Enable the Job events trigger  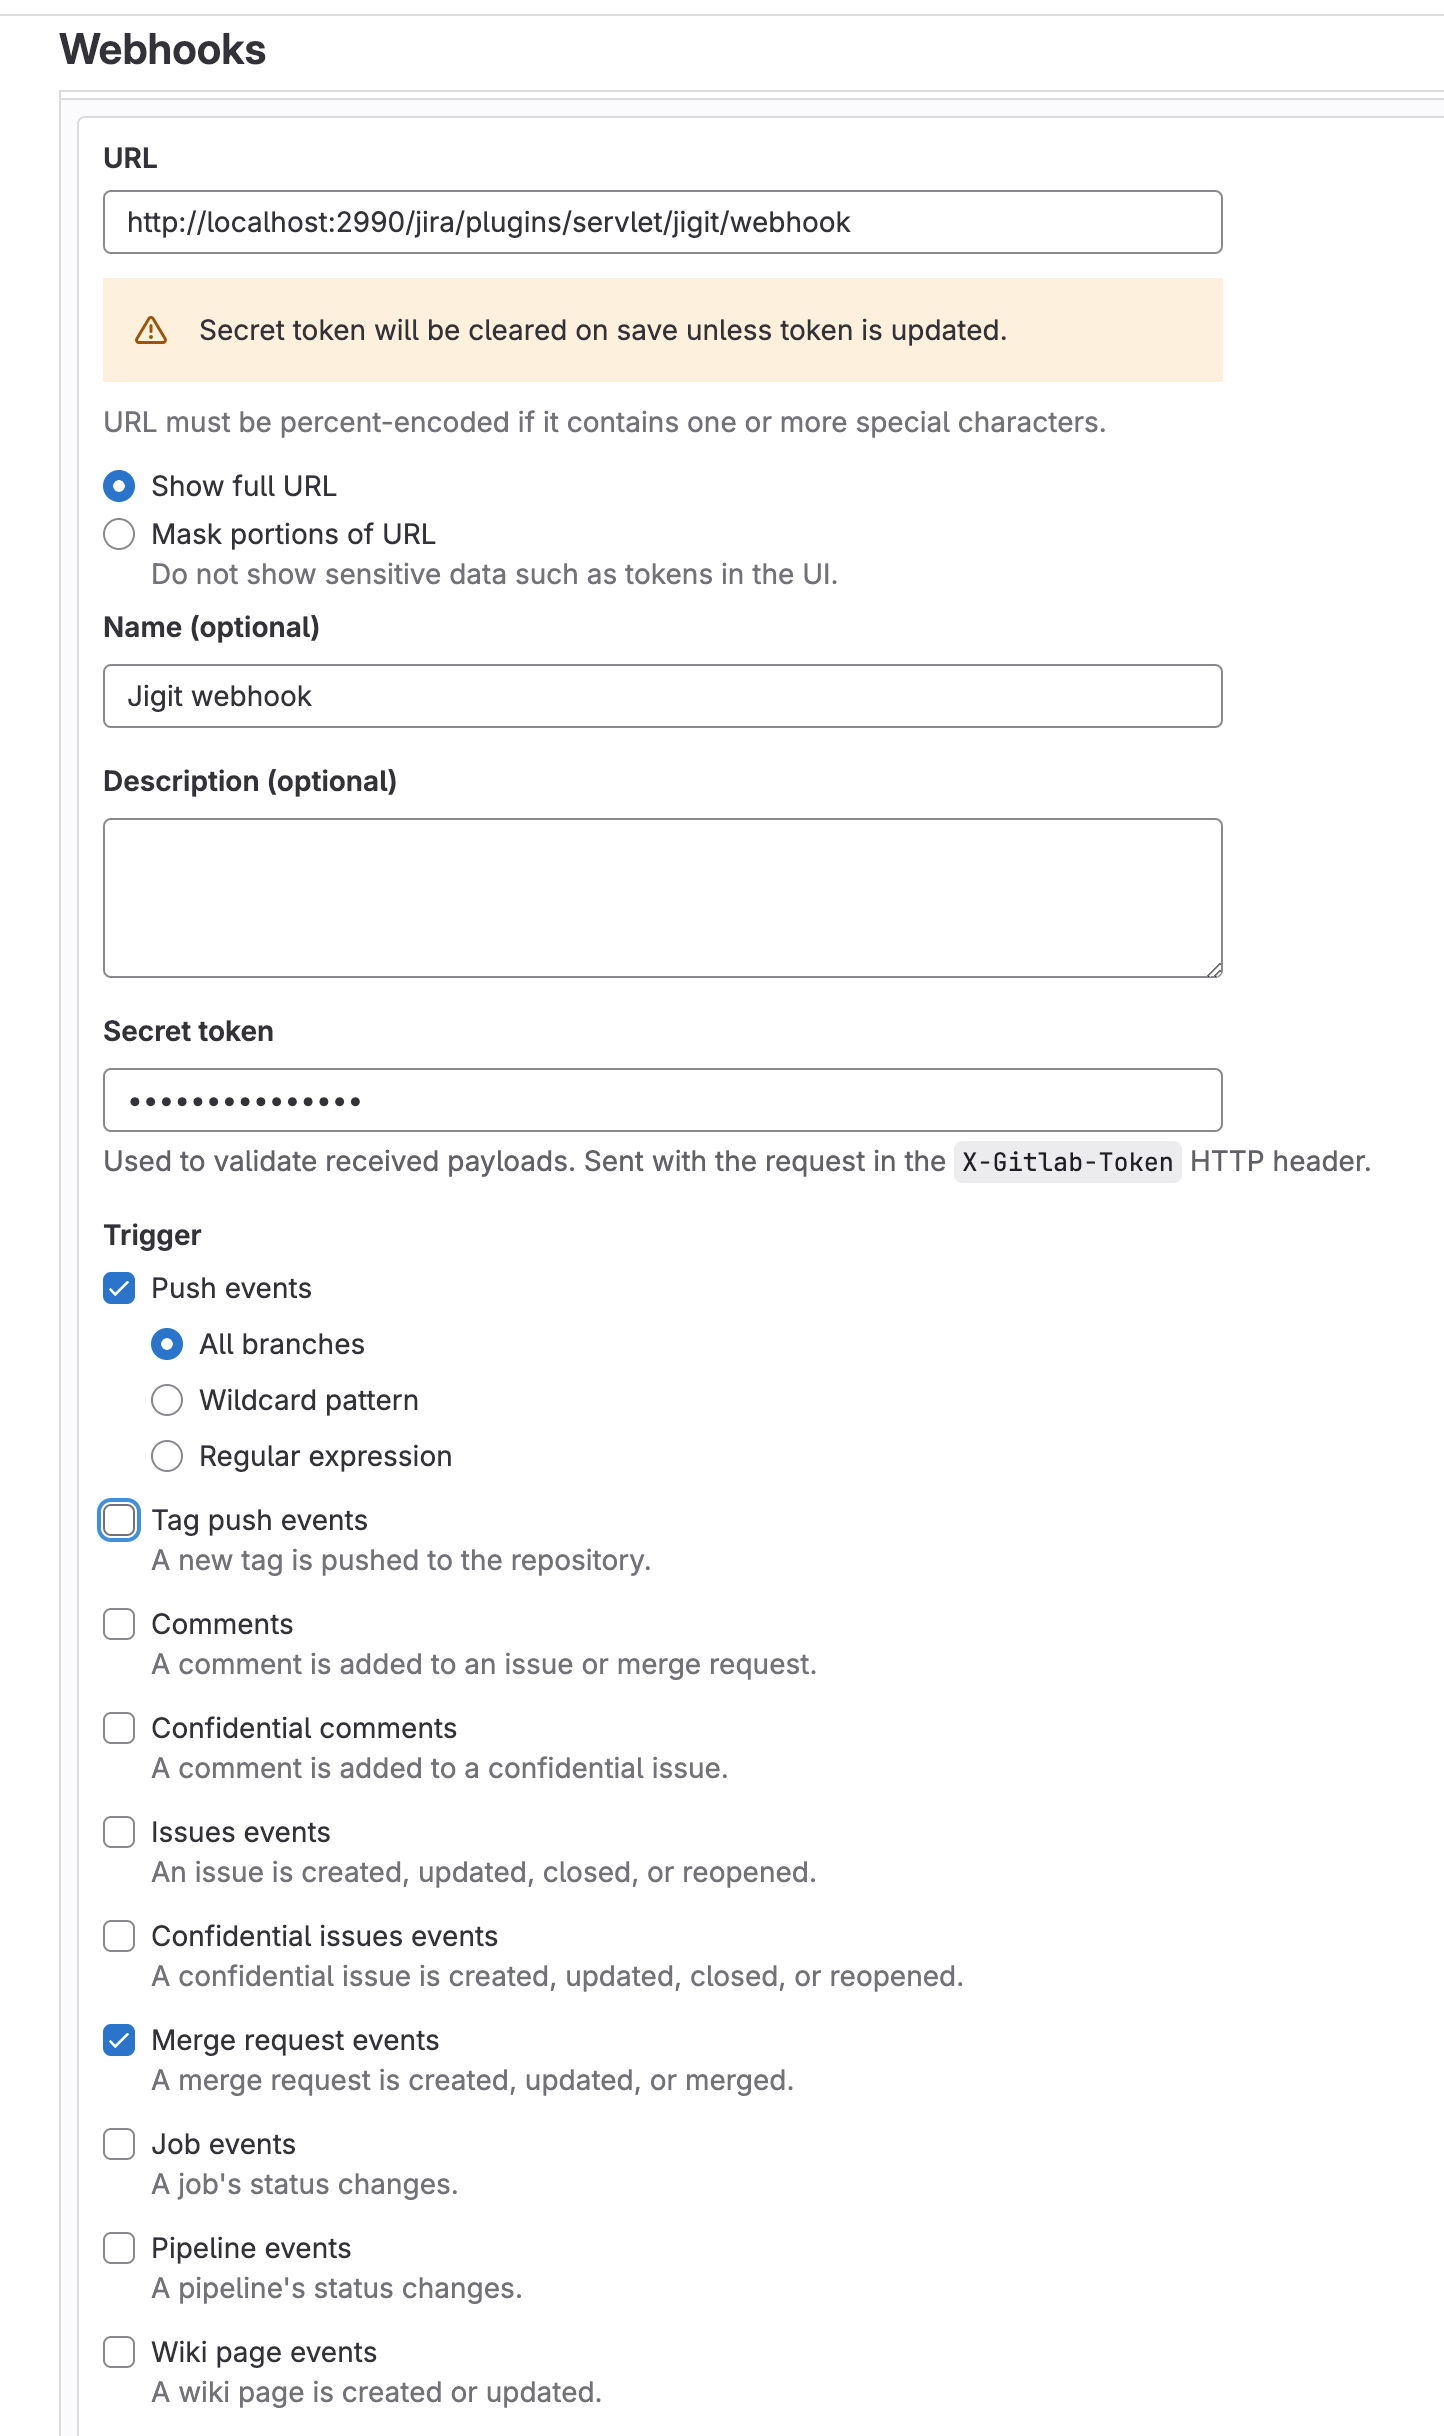(x=119, y=2144)
